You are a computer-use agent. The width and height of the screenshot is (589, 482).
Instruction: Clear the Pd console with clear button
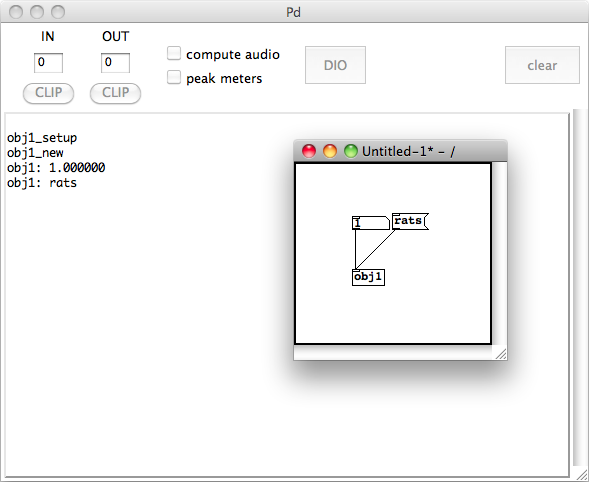pos(542,65)
